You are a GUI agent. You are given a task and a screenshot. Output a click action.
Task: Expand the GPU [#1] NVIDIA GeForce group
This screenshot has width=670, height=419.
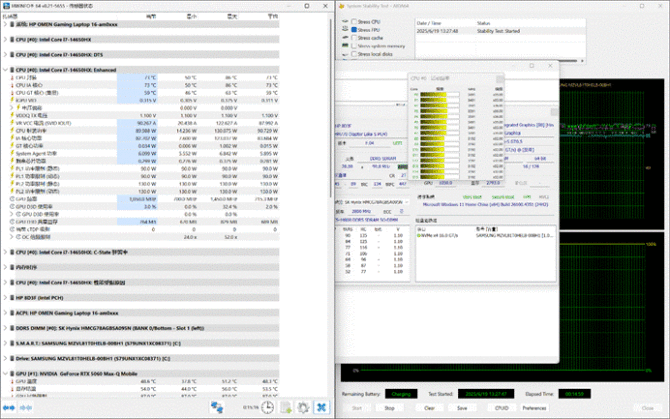coord(4,372)
